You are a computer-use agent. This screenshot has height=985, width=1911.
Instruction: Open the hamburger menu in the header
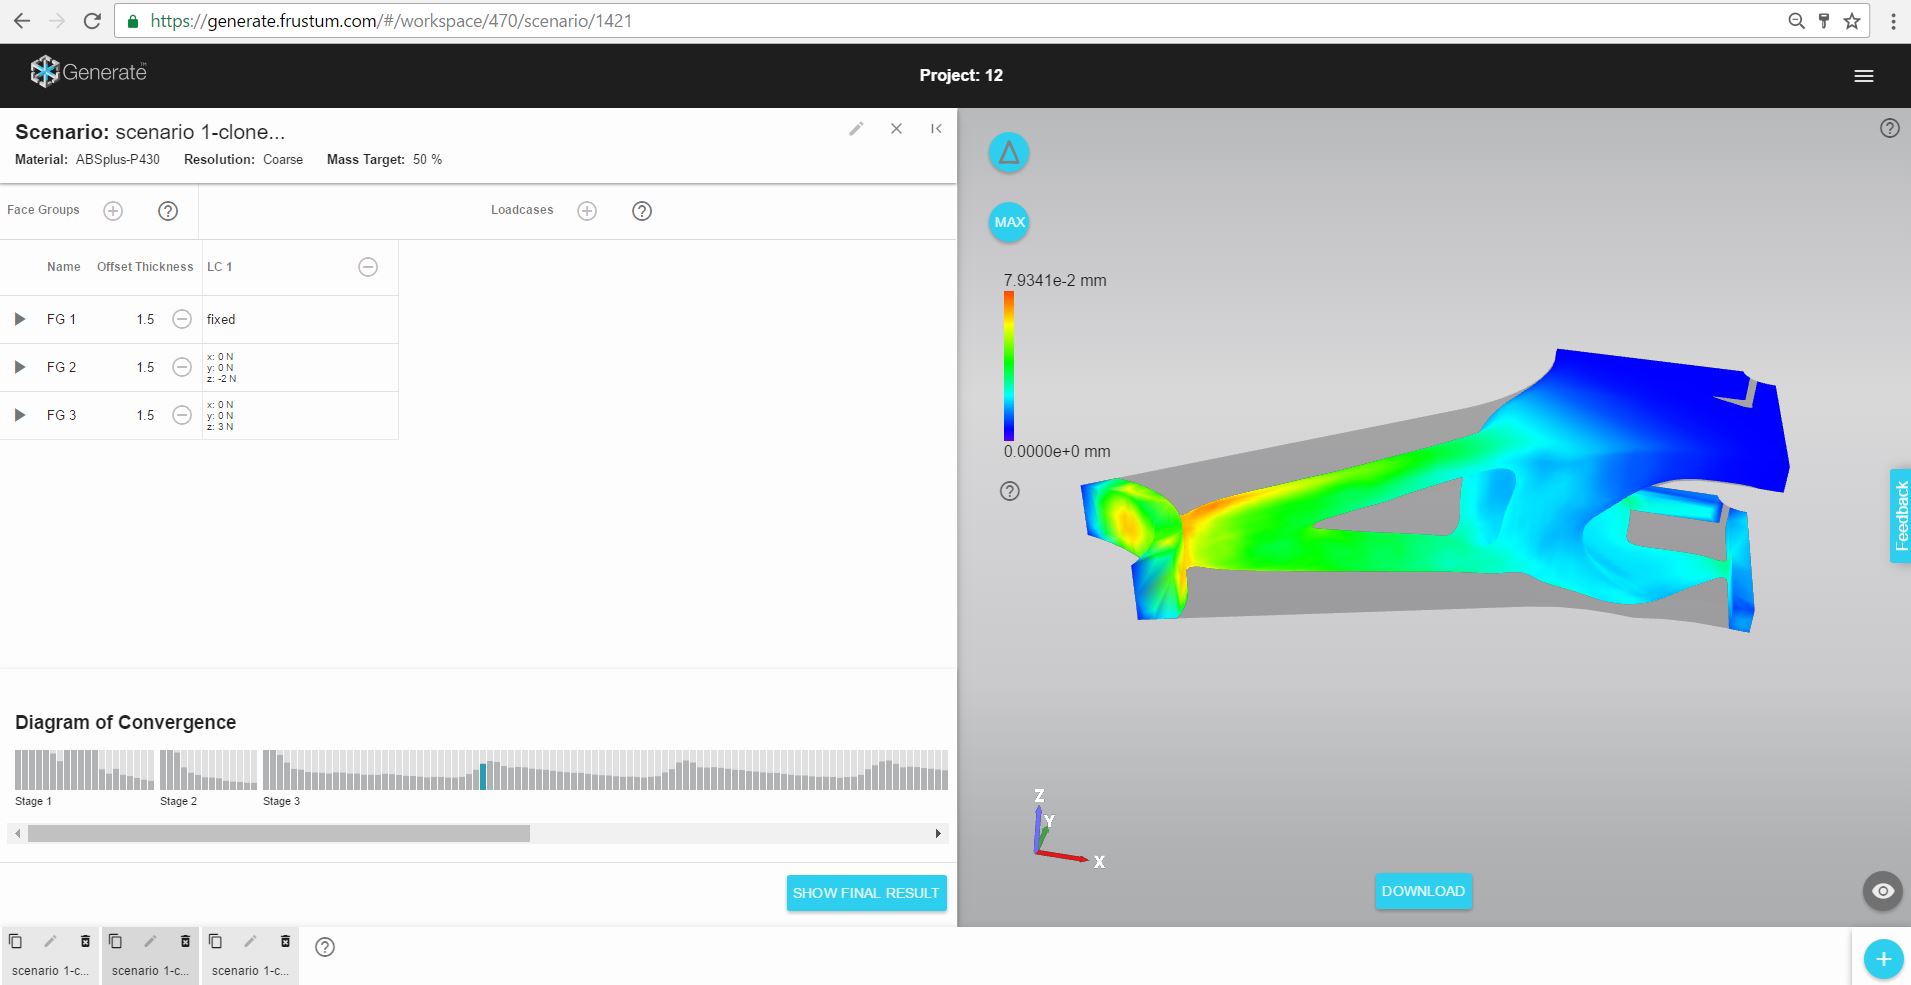click(x=1864, y=76)
